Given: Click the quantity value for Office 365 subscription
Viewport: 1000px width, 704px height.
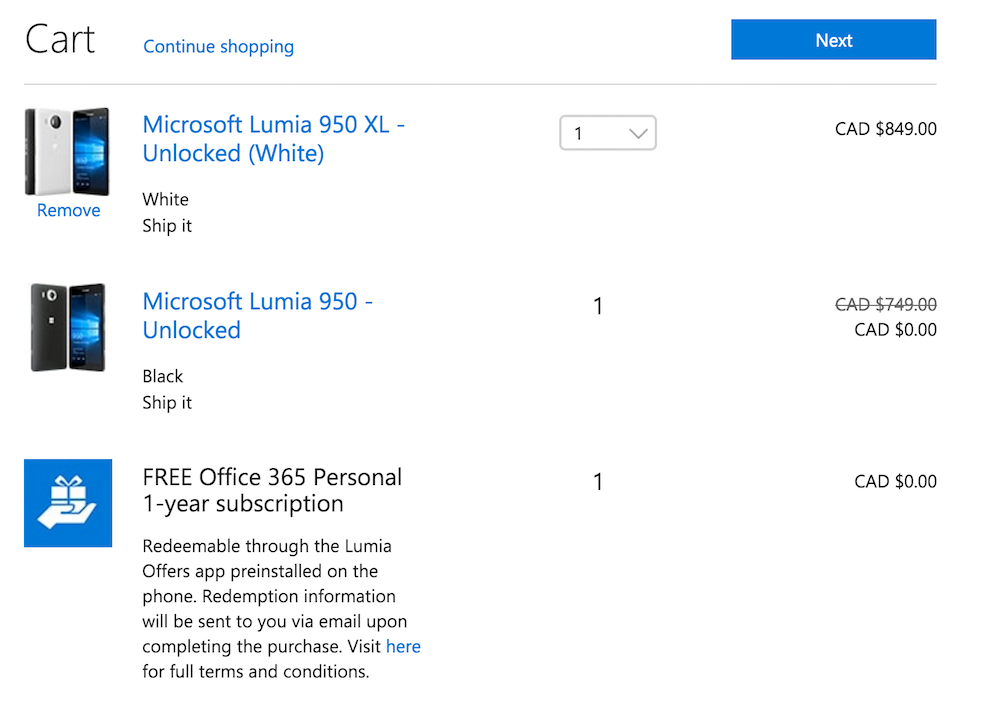Looking at the screenshot, I should (598, 482).
